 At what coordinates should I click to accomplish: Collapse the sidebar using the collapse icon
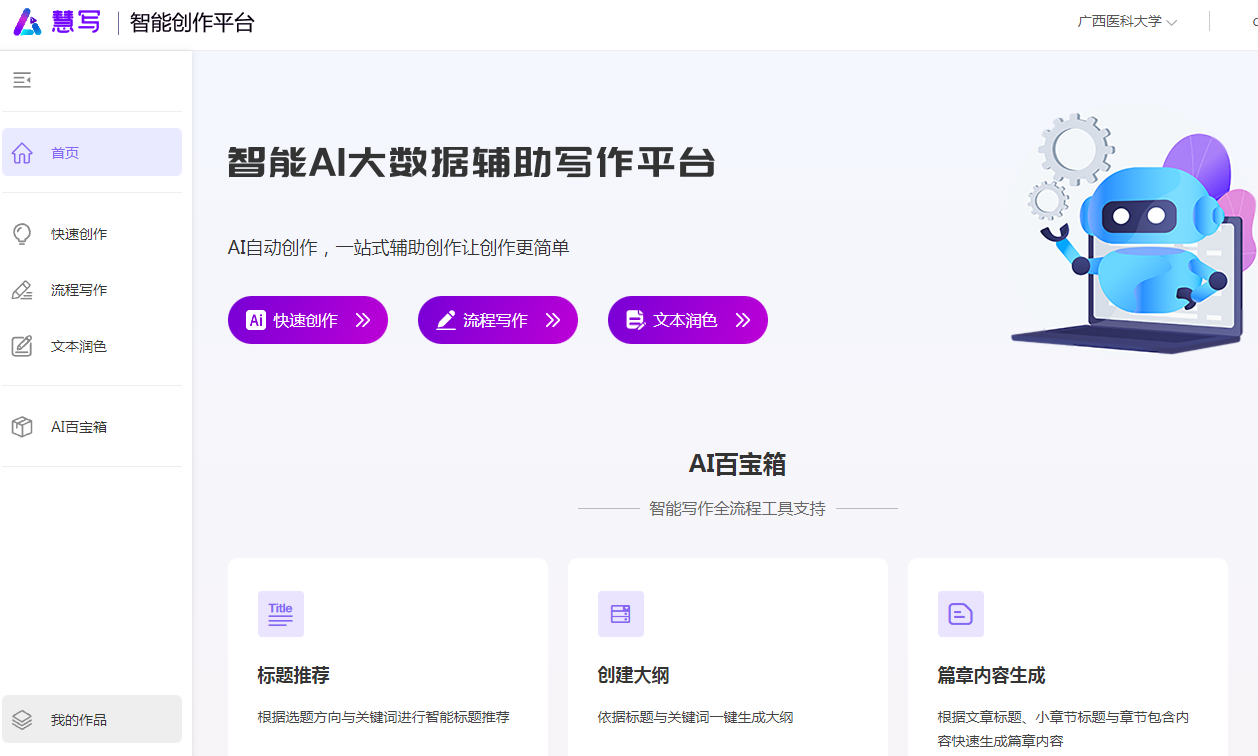click(x=22, y=79)
